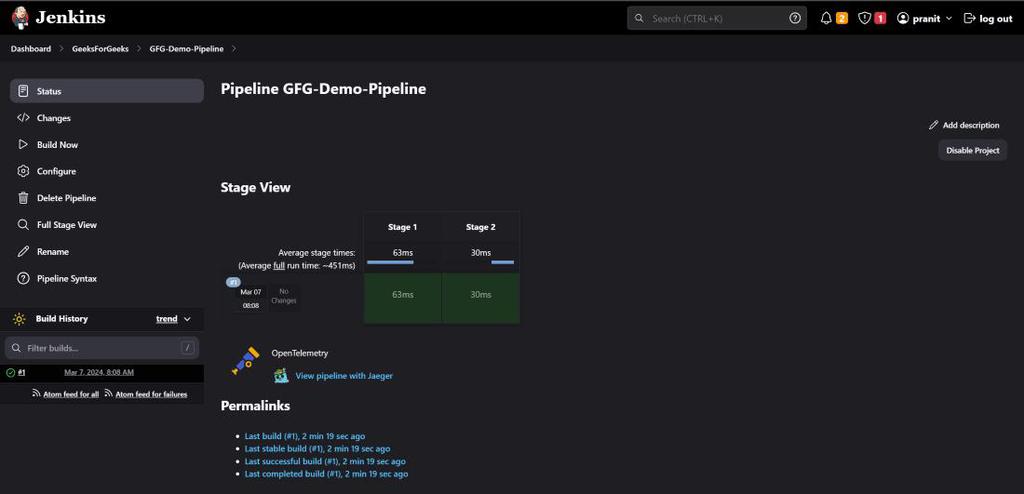Screen dimensions: 1024x494
Task: Click Delete Pipeline in sidebar
Action: 106,198
